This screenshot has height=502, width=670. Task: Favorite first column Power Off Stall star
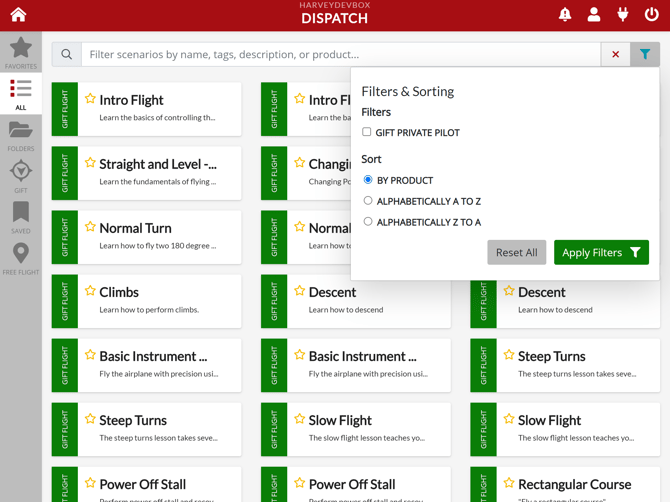pos(90,483)
